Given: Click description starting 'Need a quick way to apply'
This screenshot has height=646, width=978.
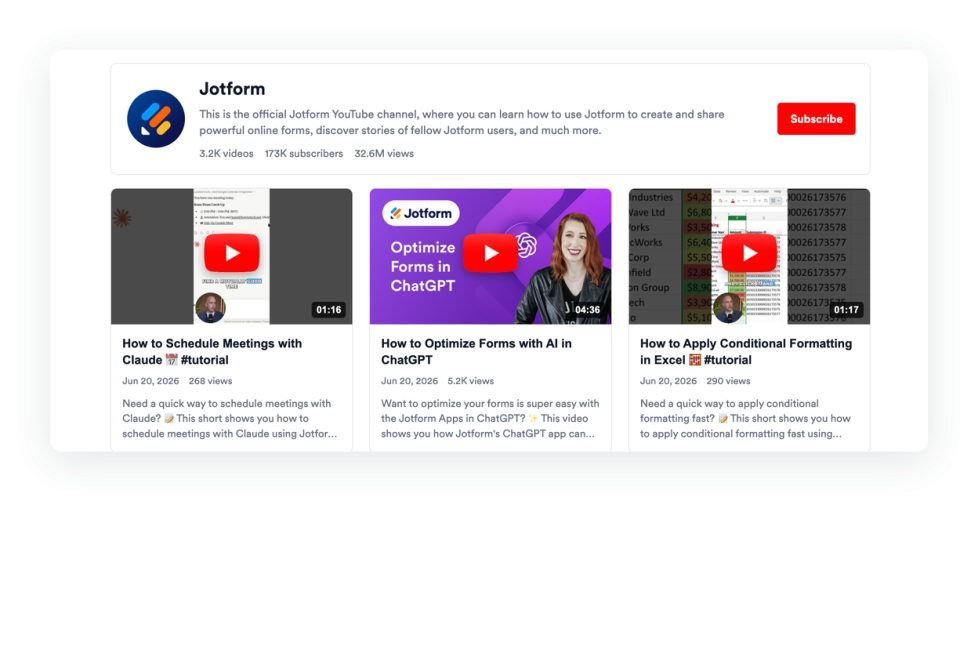Looking at the screenshot, I should point(745,418).
